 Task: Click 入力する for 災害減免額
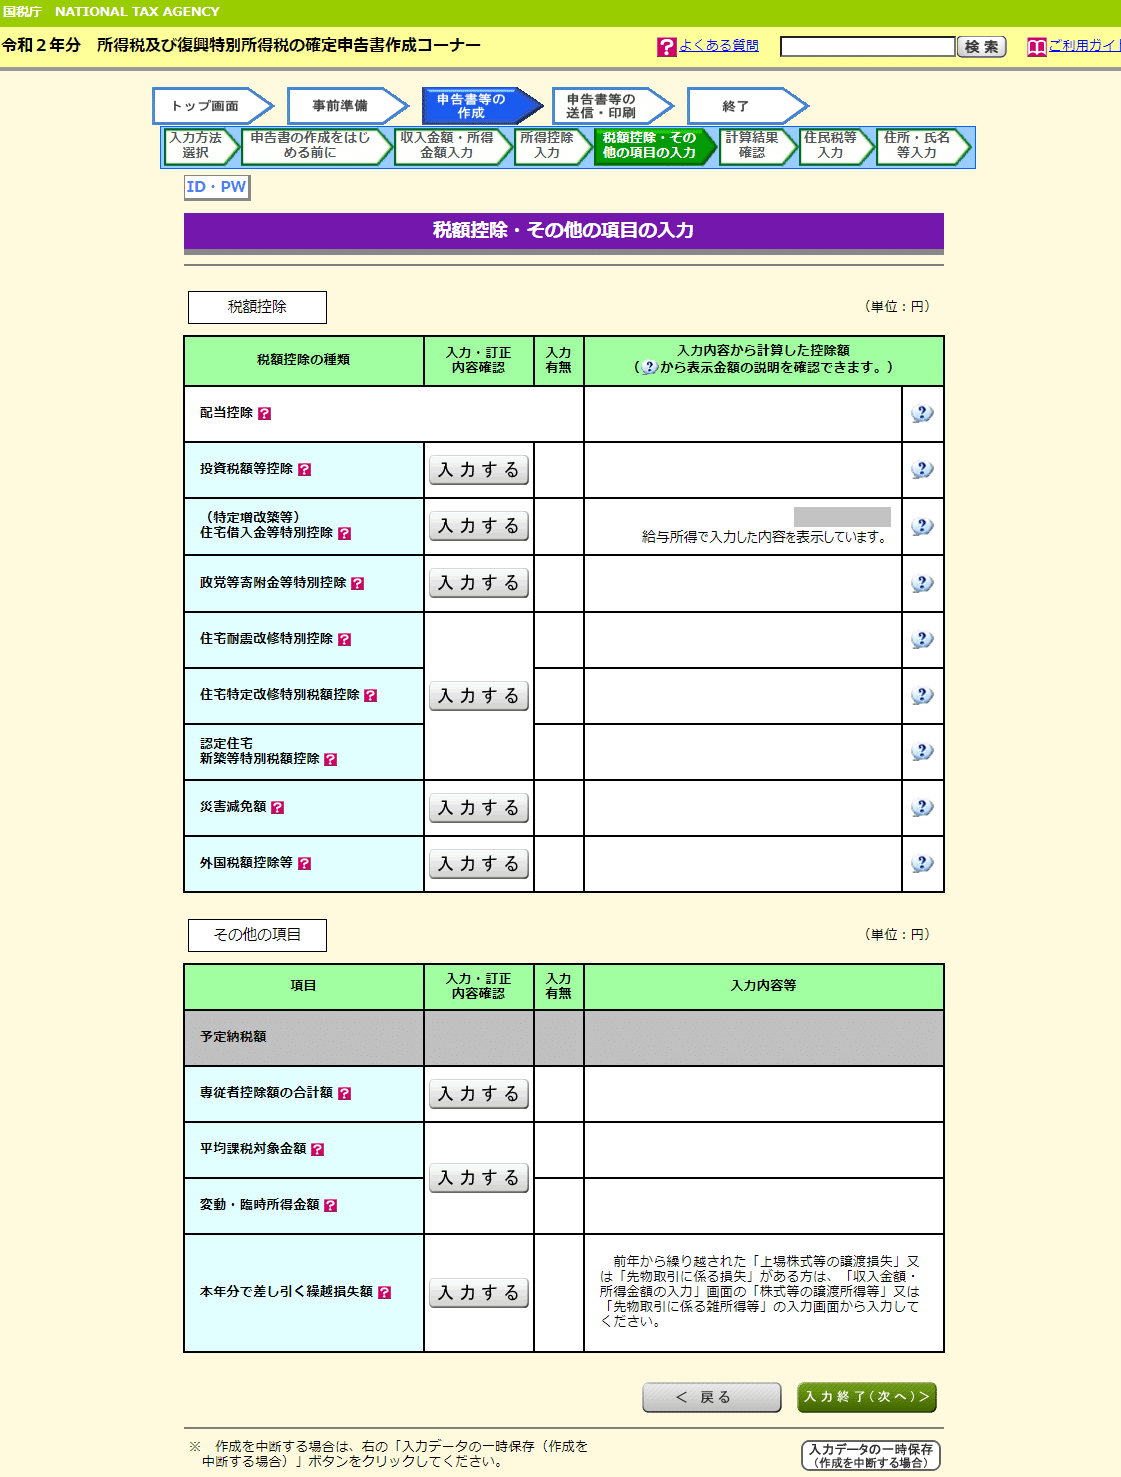click(x=479, y=808)
